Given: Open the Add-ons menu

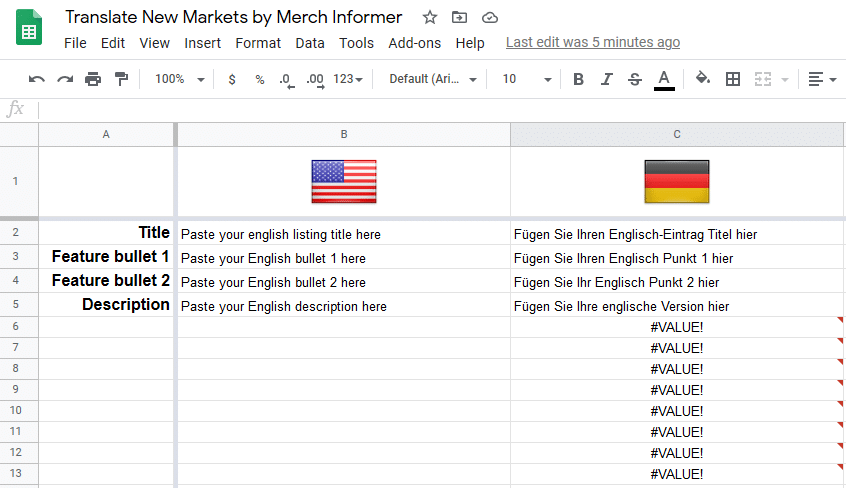Looking at the screenshot, I should point(414,43).
